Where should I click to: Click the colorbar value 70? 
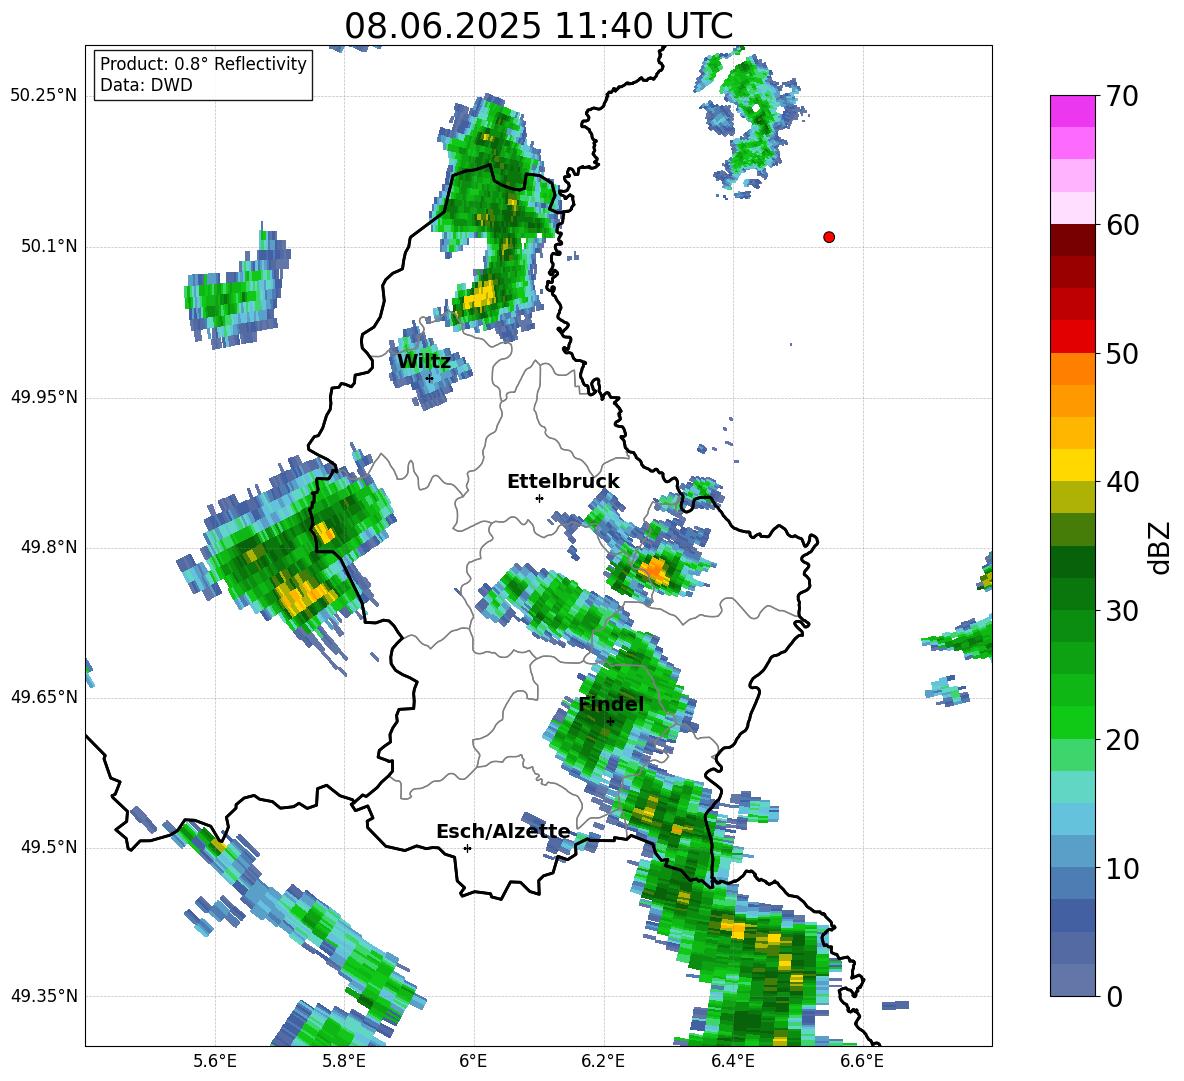pyautogui.click(x=1122, y=96)
